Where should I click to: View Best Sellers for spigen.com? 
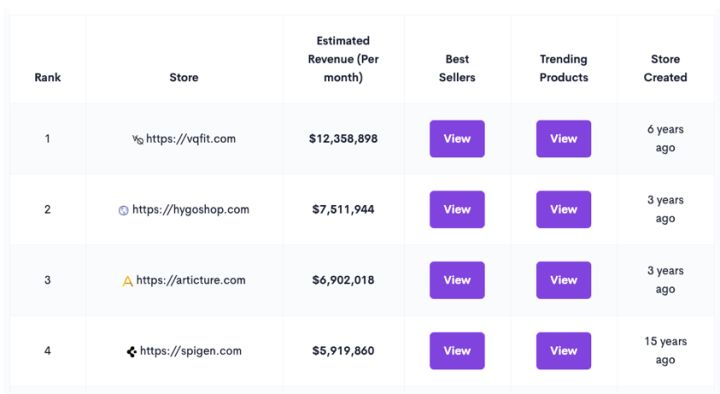(457, 351)
